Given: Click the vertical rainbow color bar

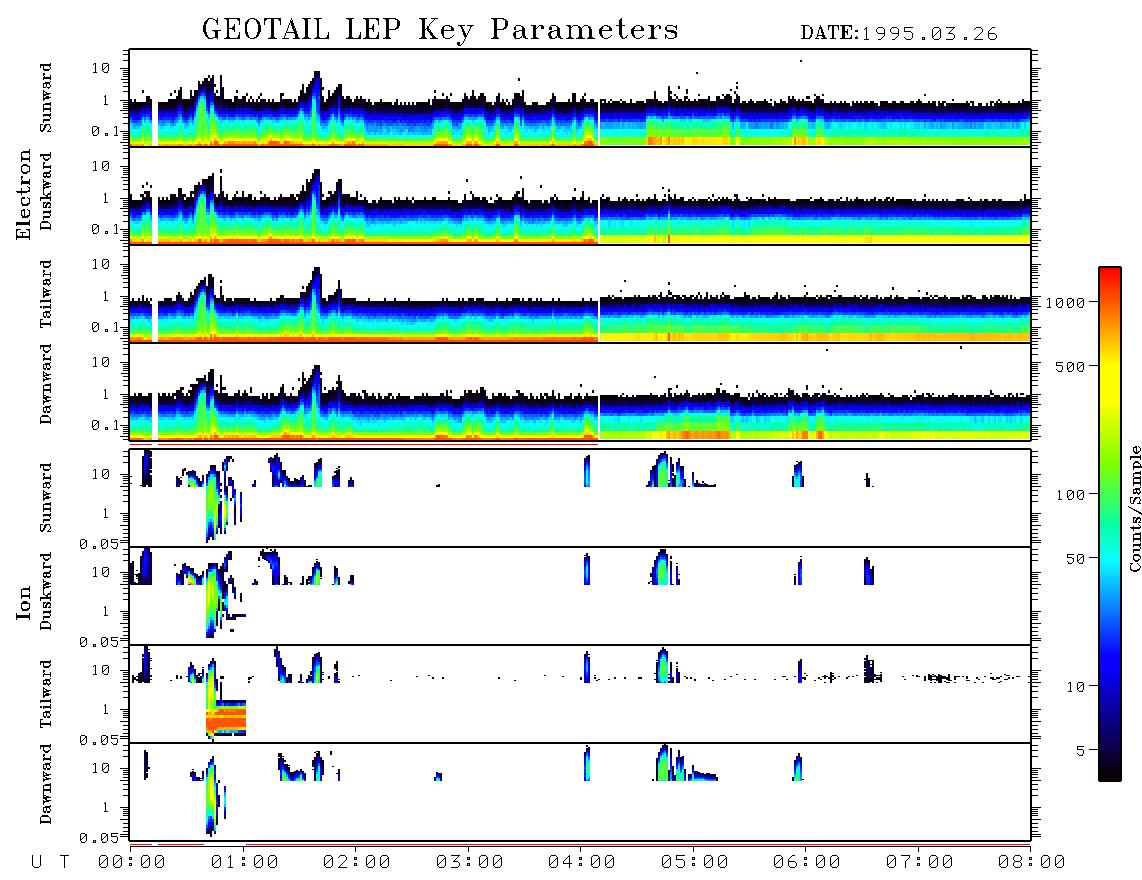Looking at the screenshot, I should (1110, 524).
